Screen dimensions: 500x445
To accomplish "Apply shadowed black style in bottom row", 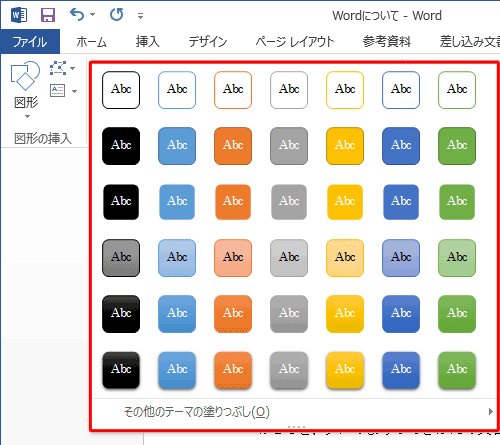I will click(x=121, y=370).
